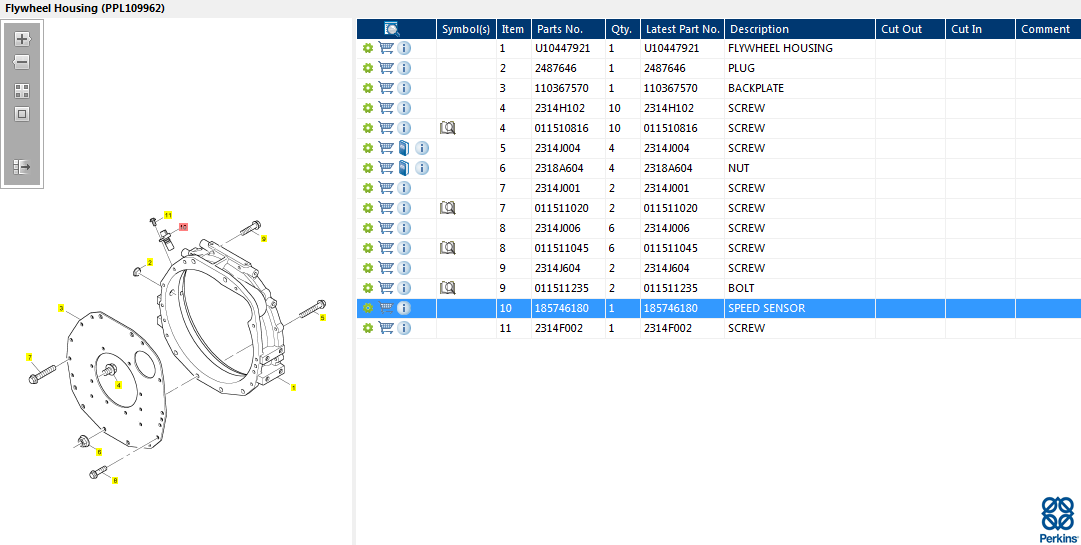Open info for SPEED SENSOR row
The width and height of the screenshot is (1081, 545).
404,308
